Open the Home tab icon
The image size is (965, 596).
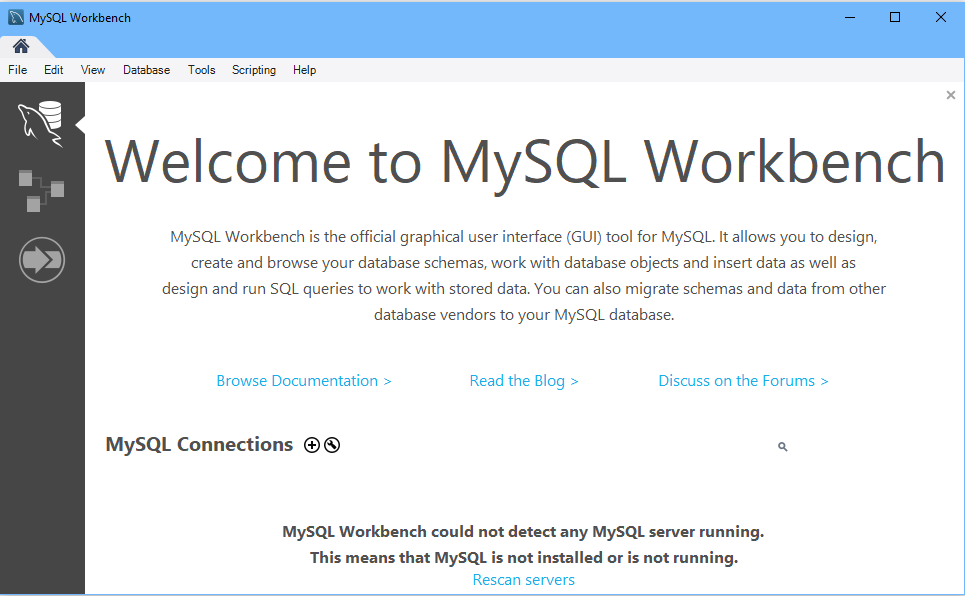click(21, 46)
